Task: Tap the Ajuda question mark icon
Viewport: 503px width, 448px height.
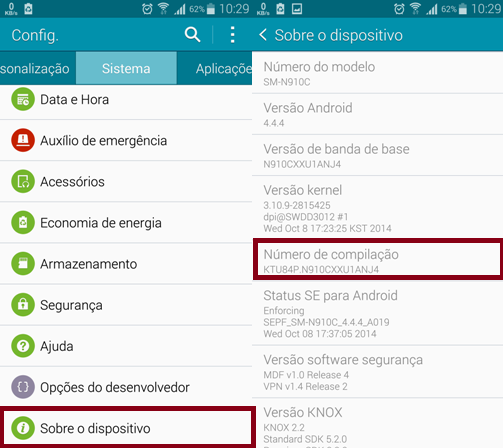Action: click(23, 346)
